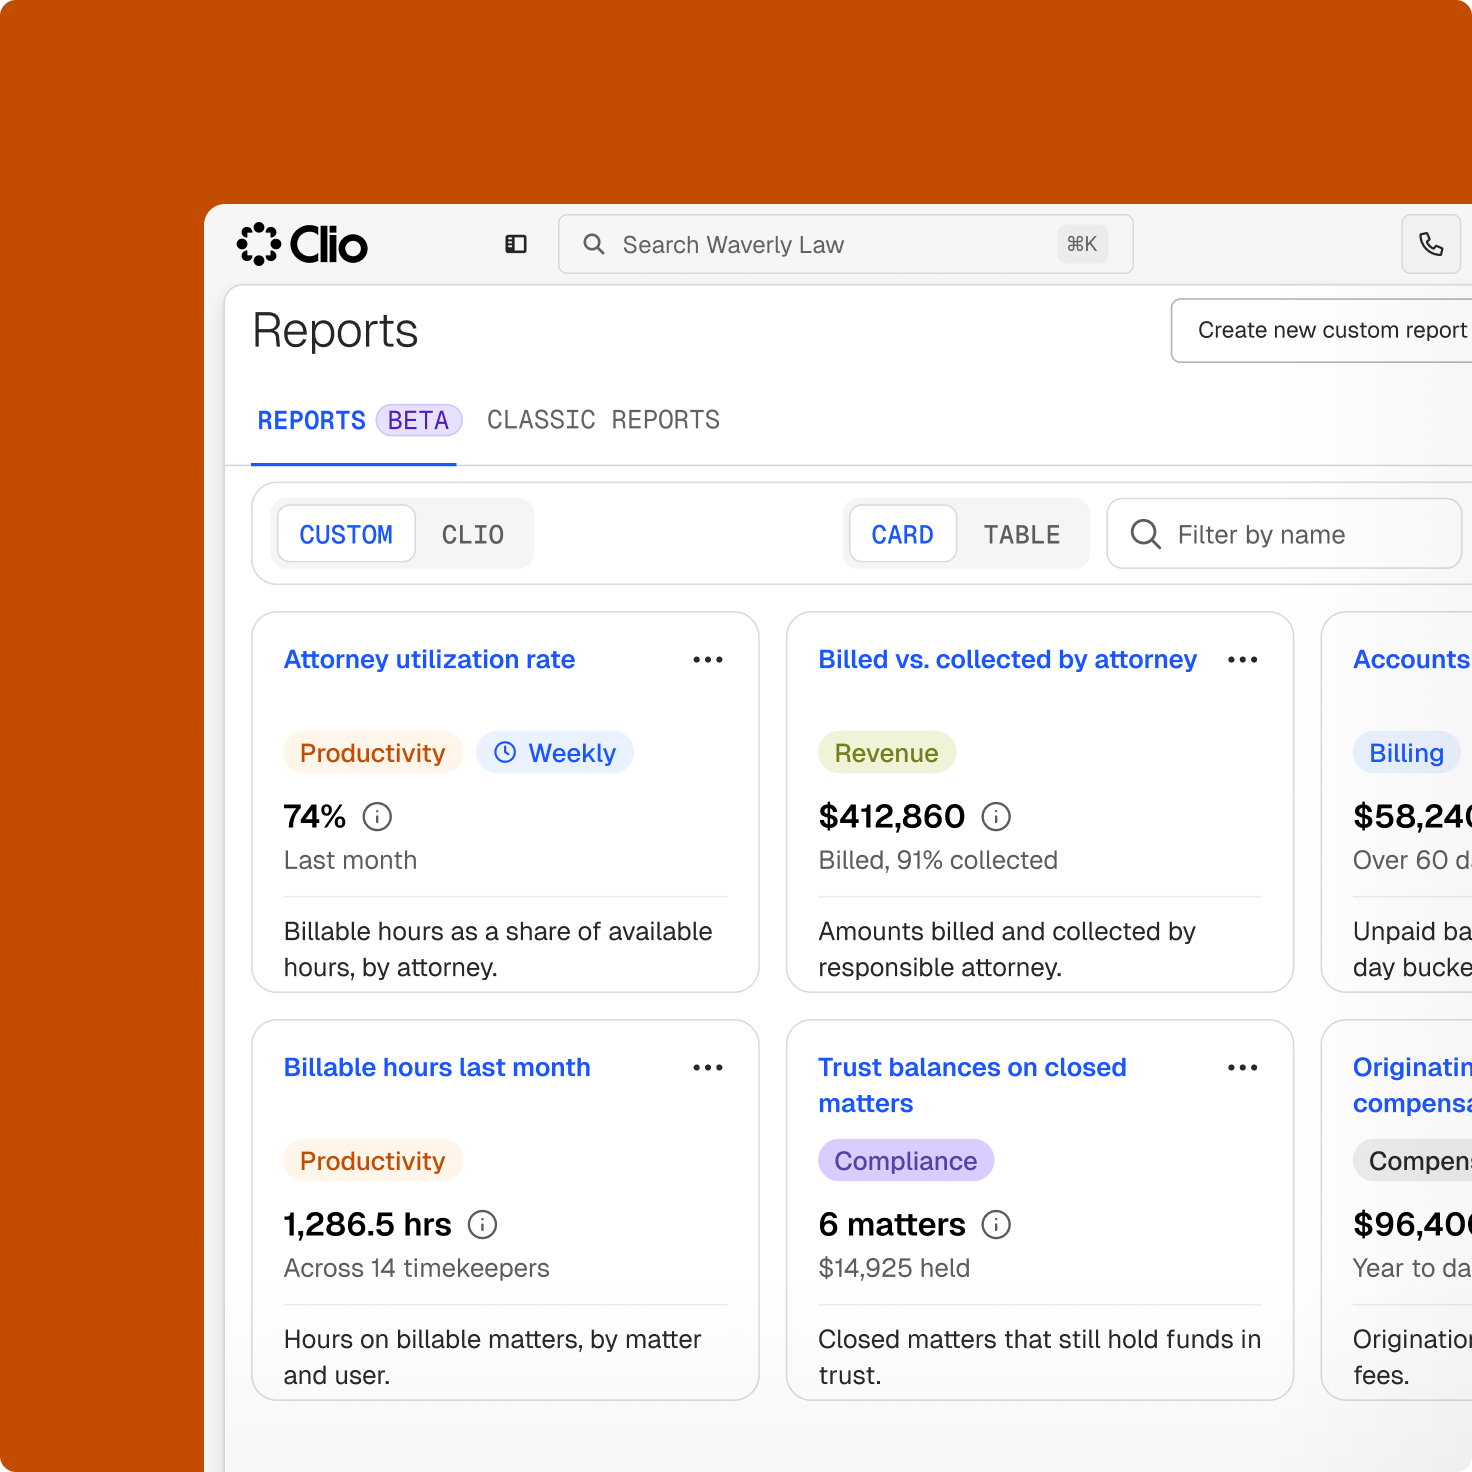Image resolution: width=1472 pixels, height=1472 pixels.
Task: Open options menu for Trust balances card
Action: coord(1243,1068)
